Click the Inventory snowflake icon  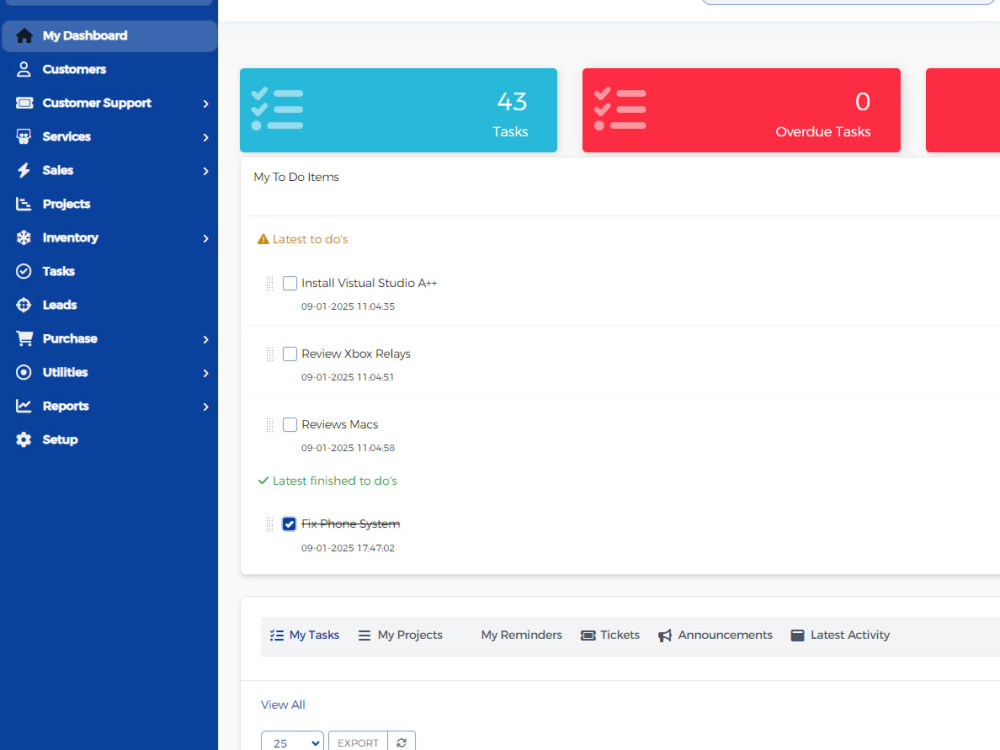[24, 238]
